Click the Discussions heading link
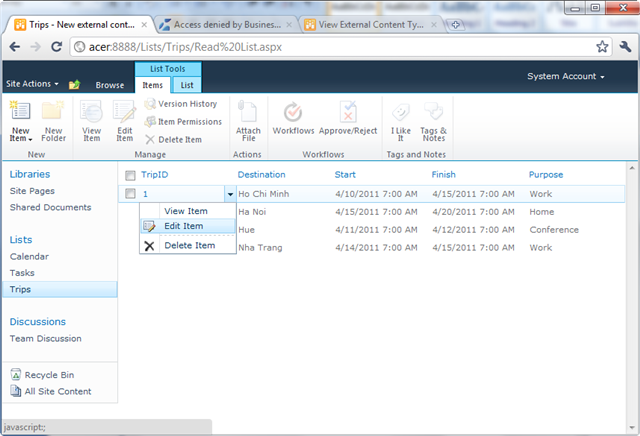Viewport: 640px width, 436px height. coord(38,322)
